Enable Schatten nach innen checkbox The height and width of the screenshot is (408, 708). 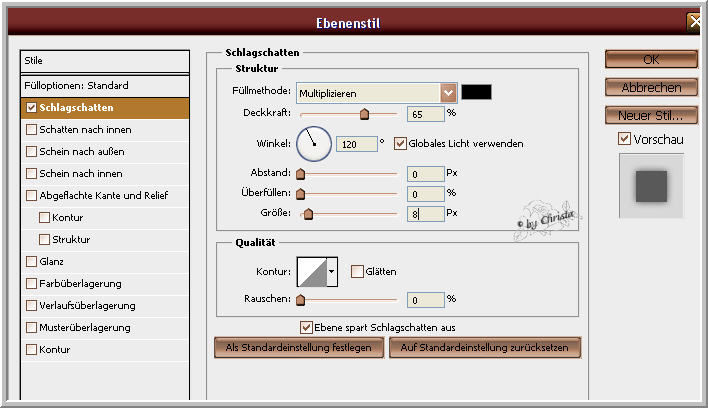point(31,130)
